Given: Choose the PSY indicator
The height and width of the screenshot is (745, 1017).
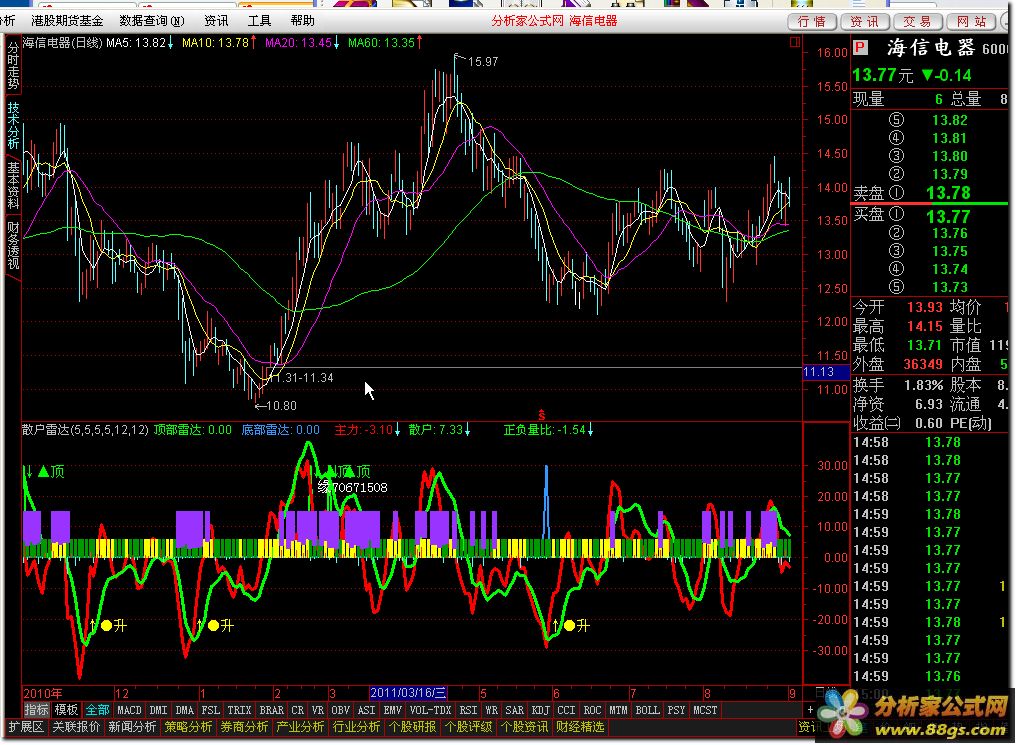Looking at the screenshot, I should click(x=676, y=710).
